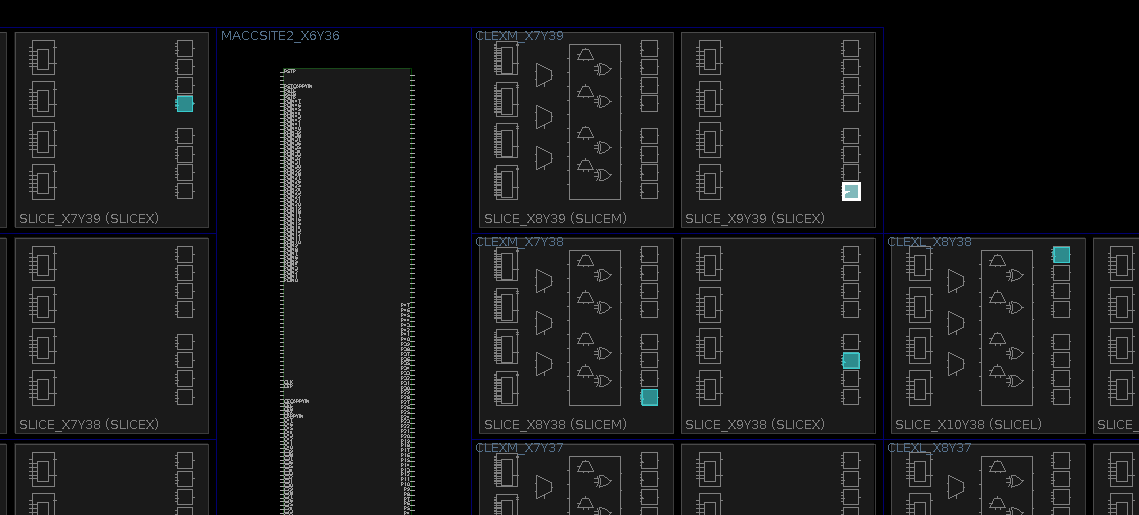Image resolution: width=1139 pixels, height=515 pixels.
Task: Select the top multiplexer in SLICE_X10Y38
Action: [x=956, y=281]
